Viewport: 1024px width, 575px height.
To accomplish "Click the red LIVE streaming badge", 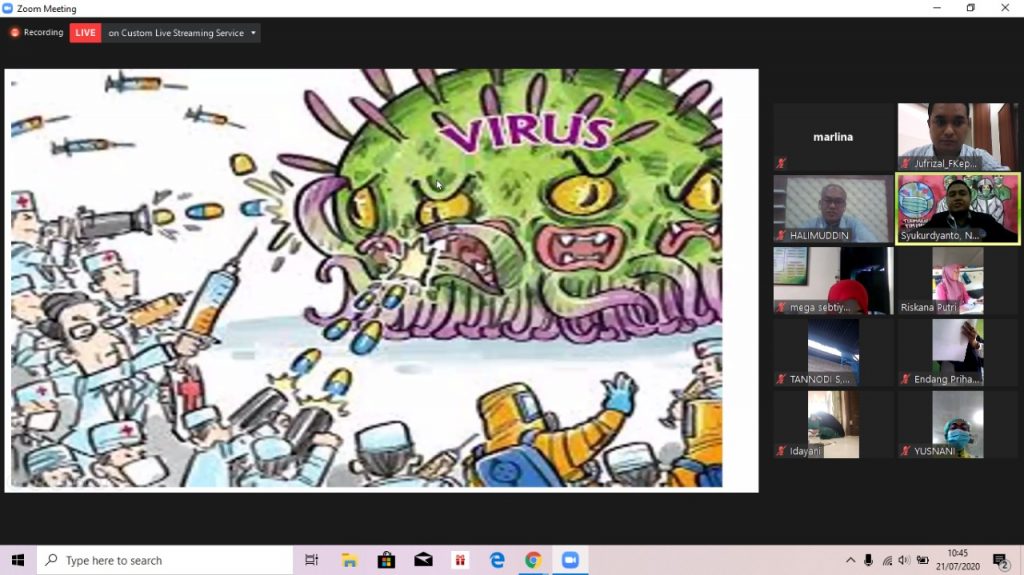I will click(85, 33).
